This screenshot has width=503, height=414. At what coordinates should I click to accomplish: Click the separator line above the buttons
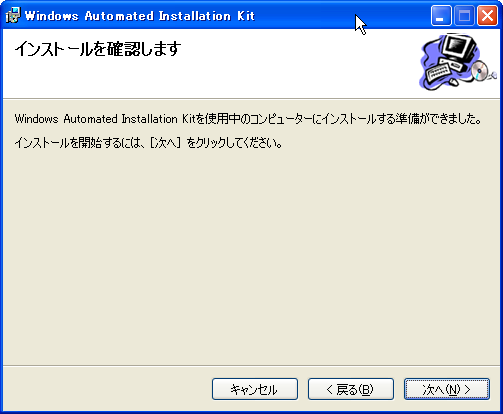pyautogui.click(x=252, y=365)
